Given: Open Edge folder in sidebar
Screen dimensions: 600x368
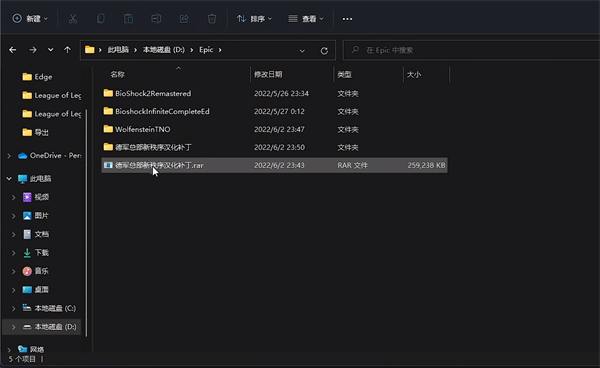Looking at the screenshot, I should [x=38, y=77].
